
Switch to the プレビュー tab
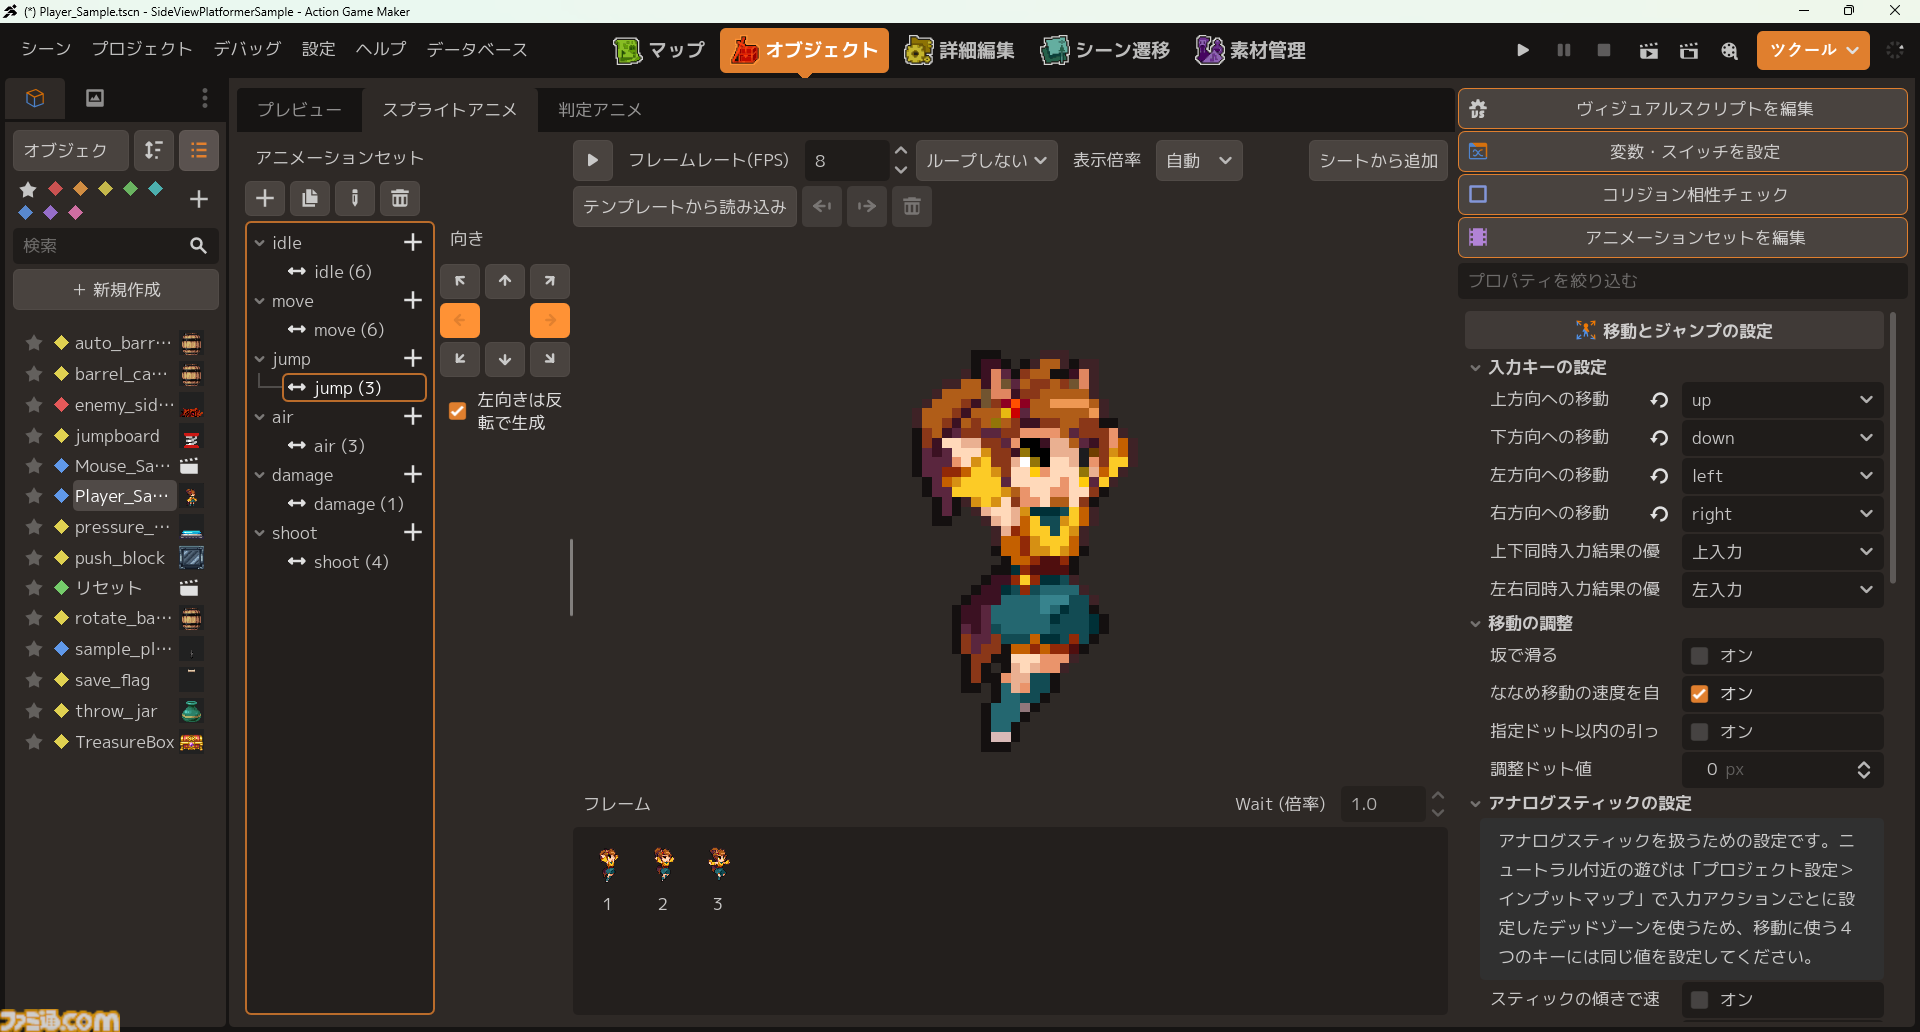tap(299, 110)
